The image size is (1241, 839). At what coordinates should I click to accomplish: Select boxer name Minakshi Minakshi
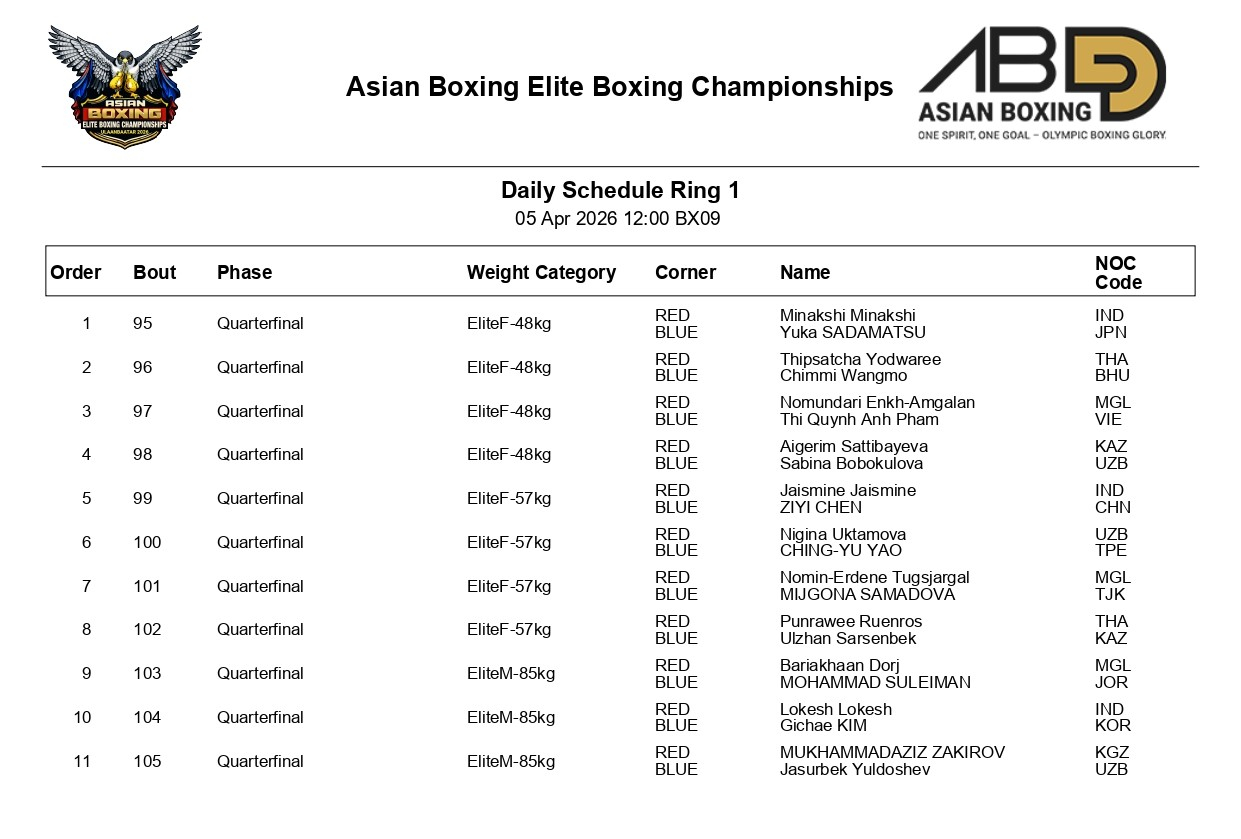pyautogui.click(x=847, y=316)
